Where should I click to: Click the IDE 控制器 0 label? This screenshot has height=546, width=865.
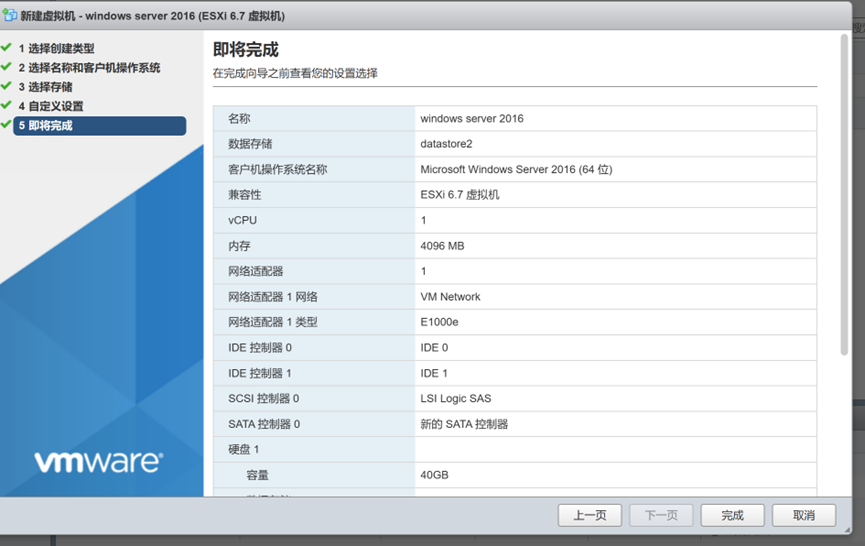(260, 347)
